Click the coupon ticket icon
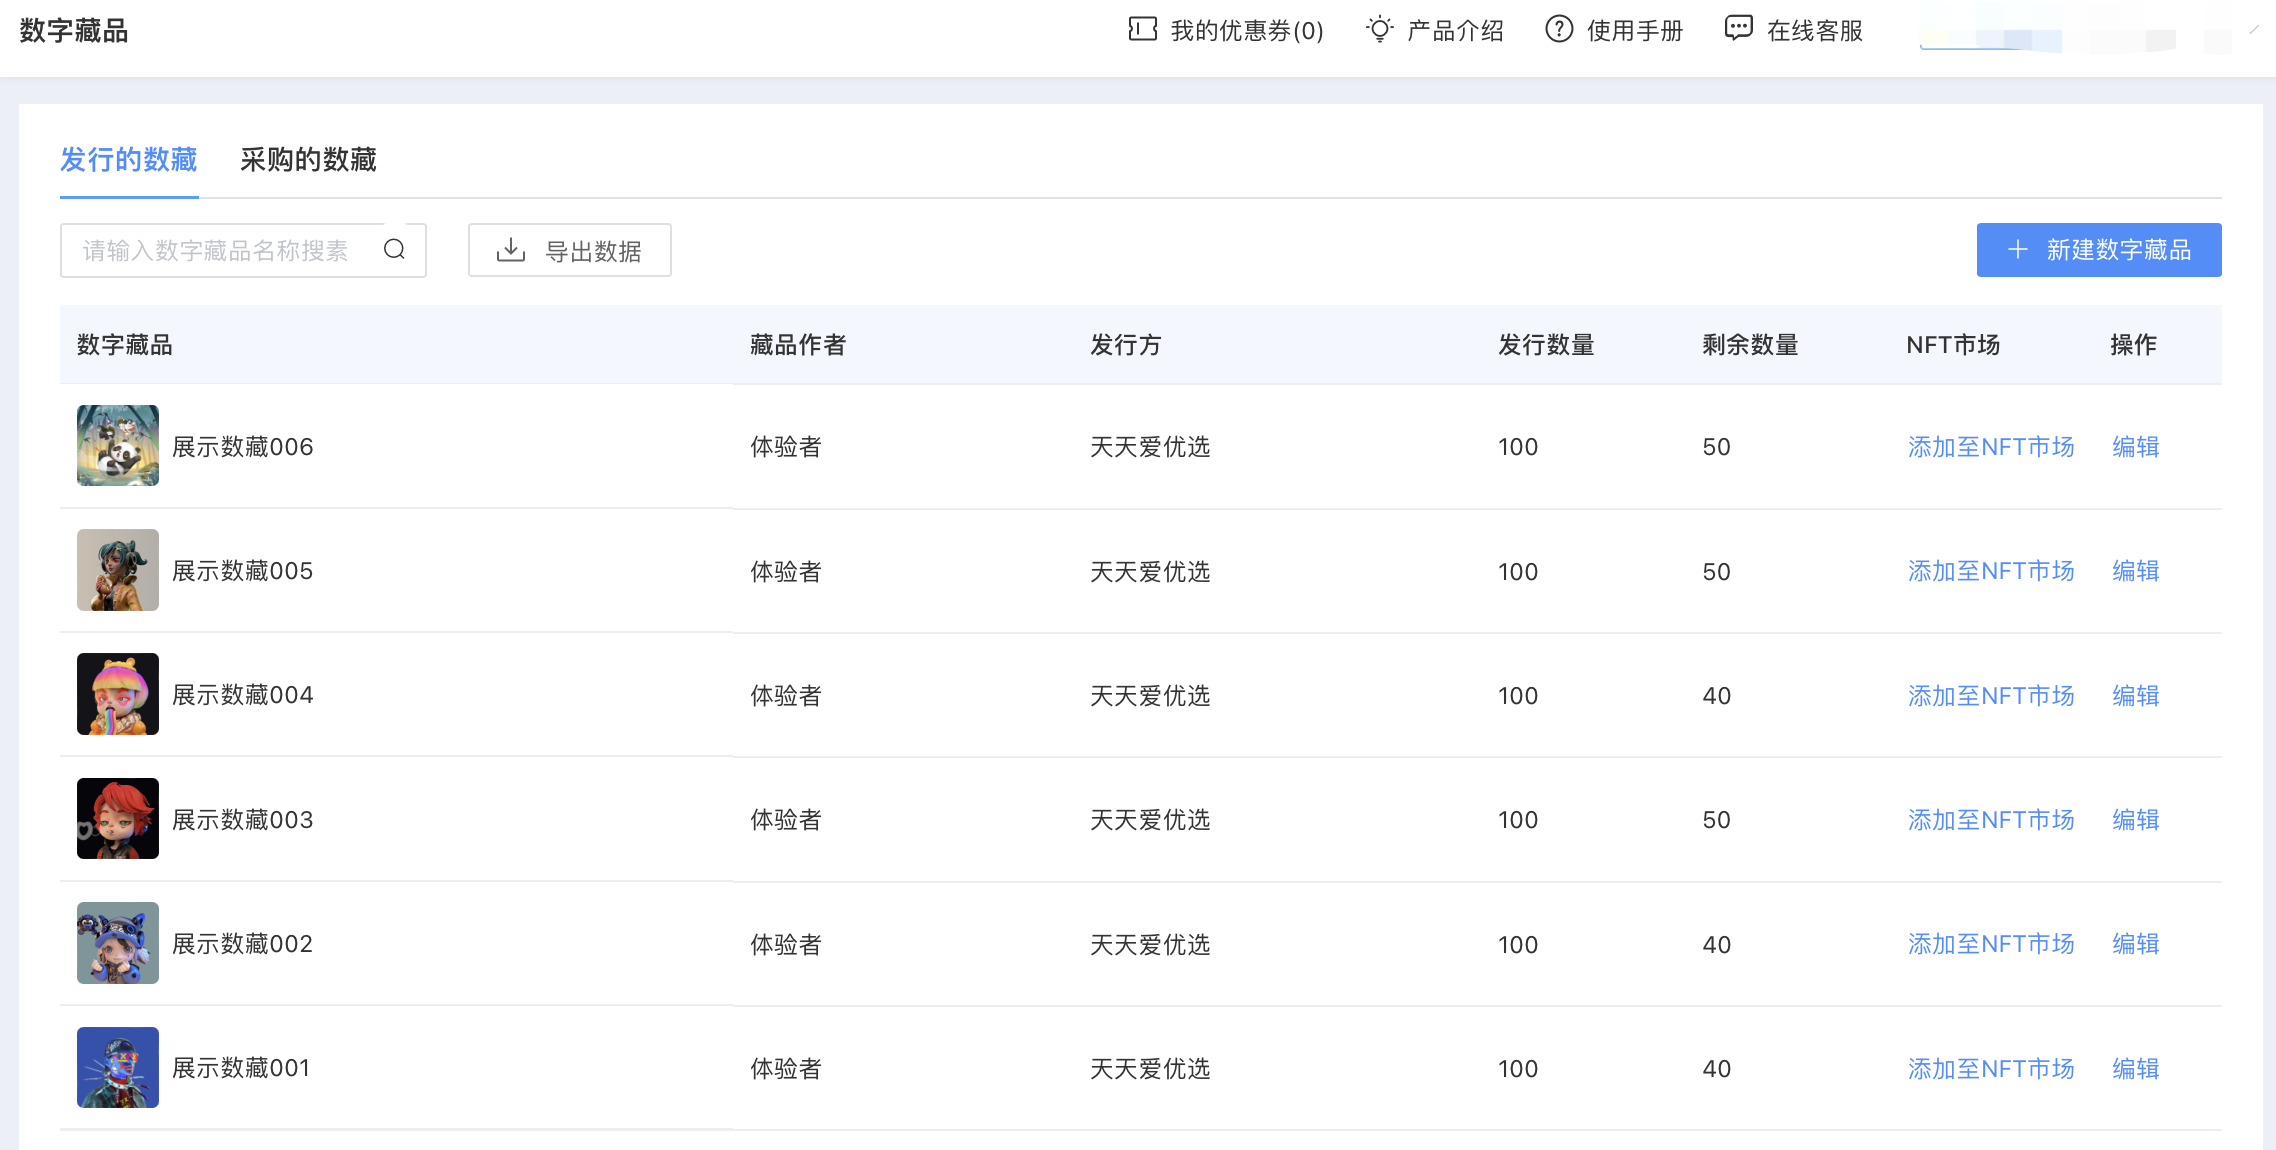The width and height of the screenshot is (2276, 1150). (1142, 29)
